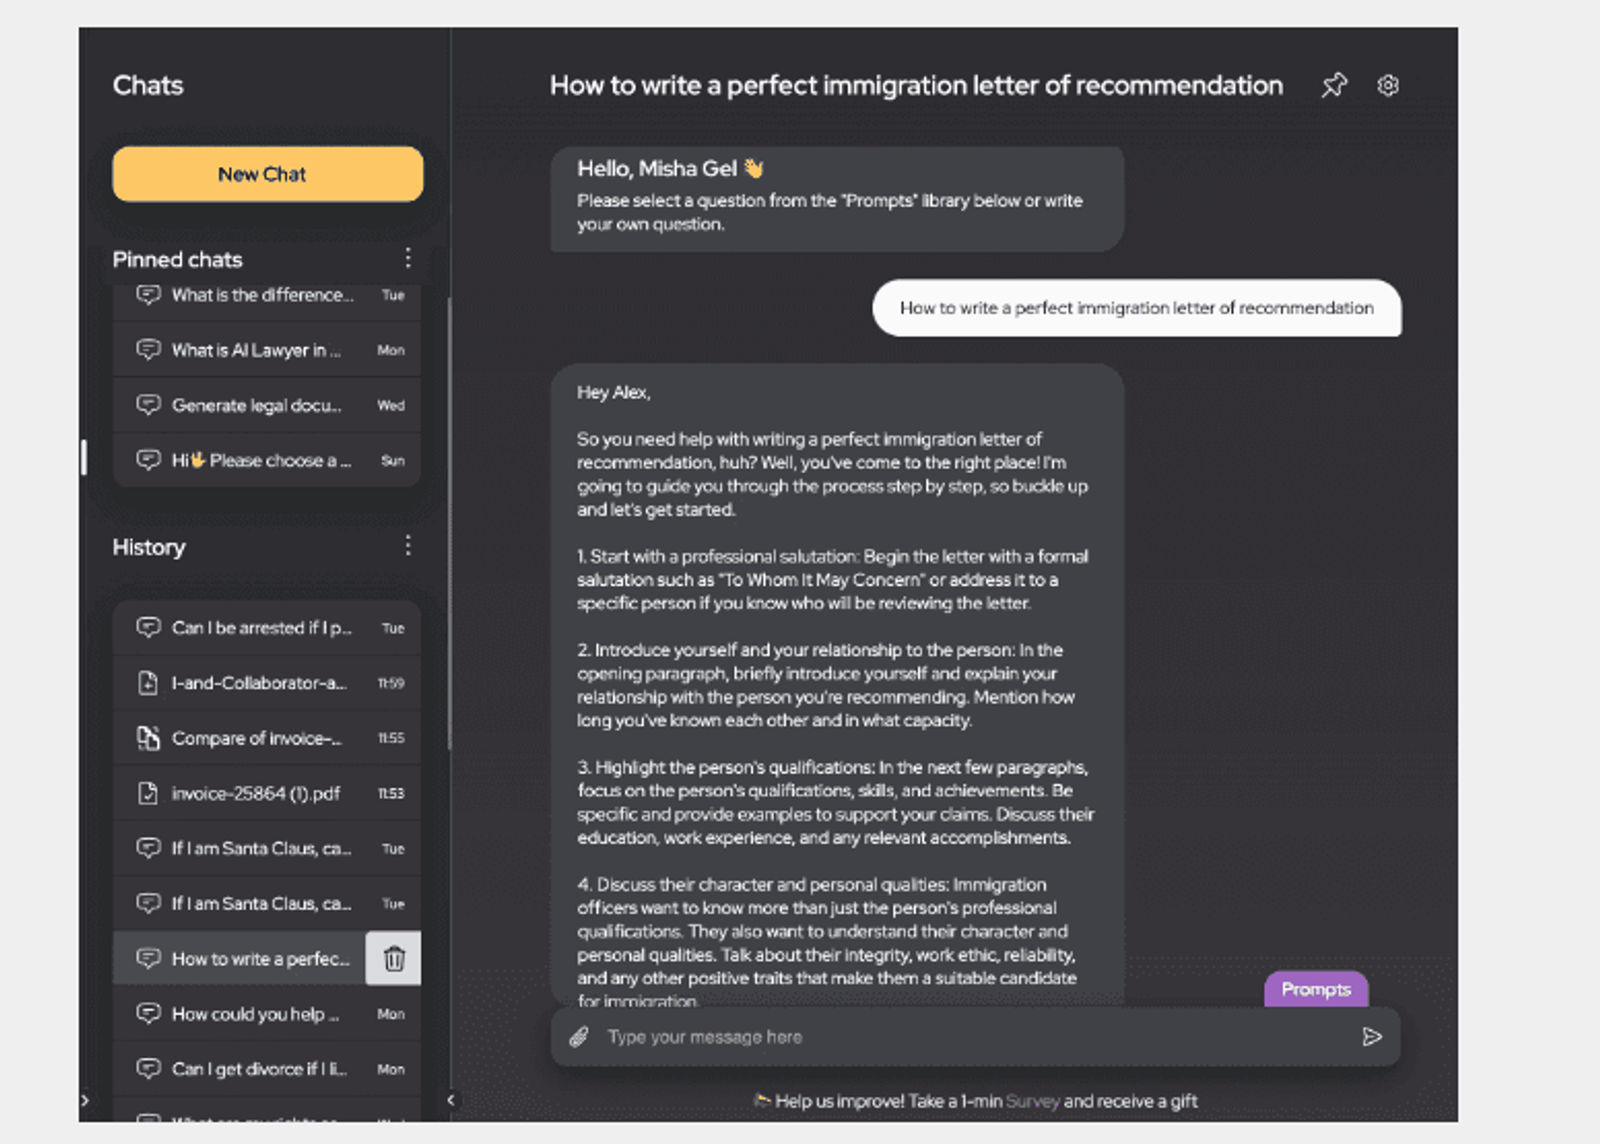The height and width of the screenshot is (1144, 1600).
Task: Send message with the paper plane icon
Action: (x=1372, y=1037)
